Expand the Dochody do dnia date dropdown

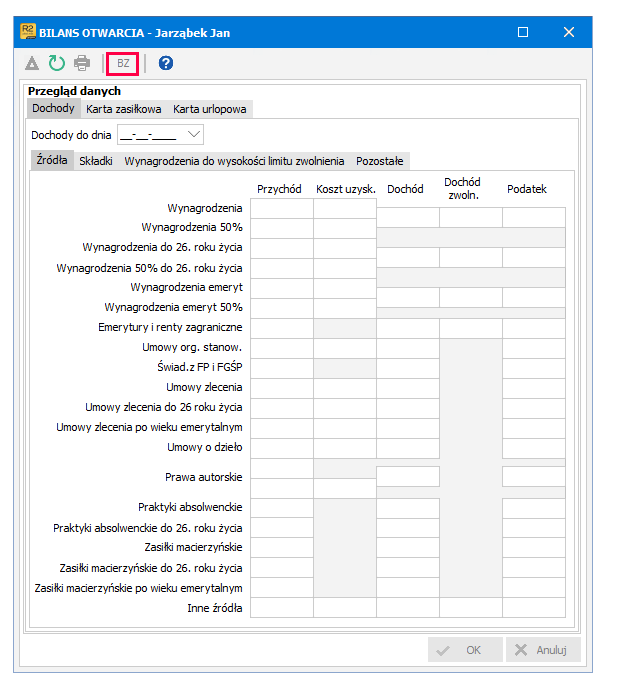(x=194, y=134)
